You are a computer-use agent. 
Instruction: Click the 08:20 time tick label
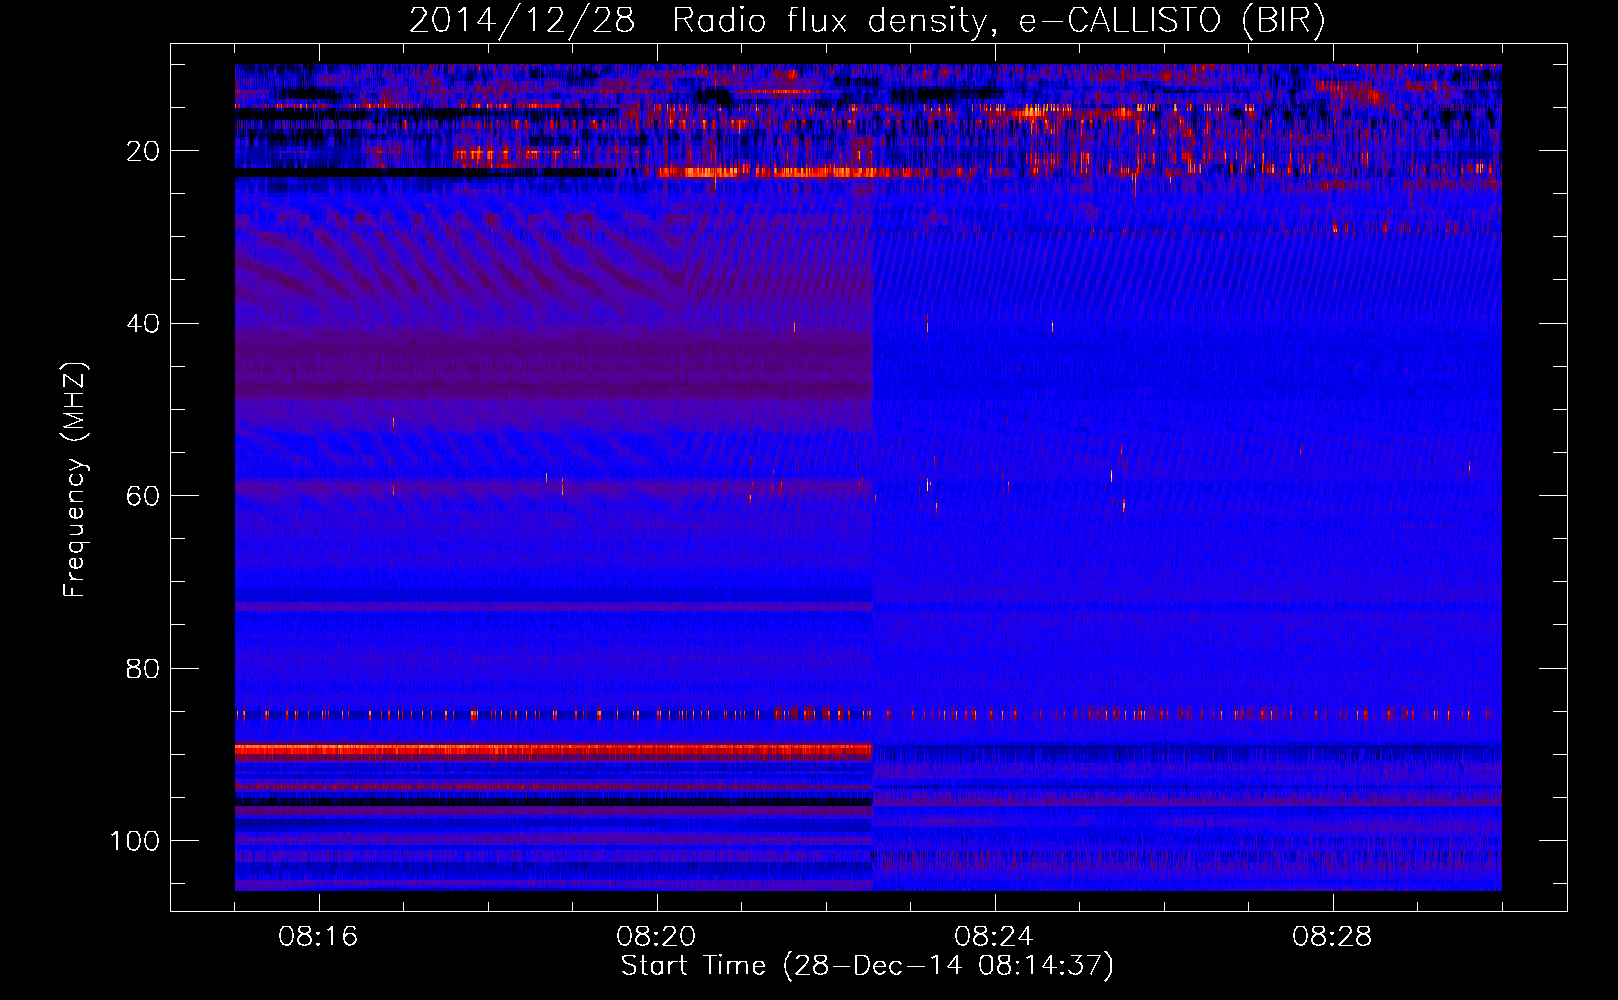coord(656,937)
